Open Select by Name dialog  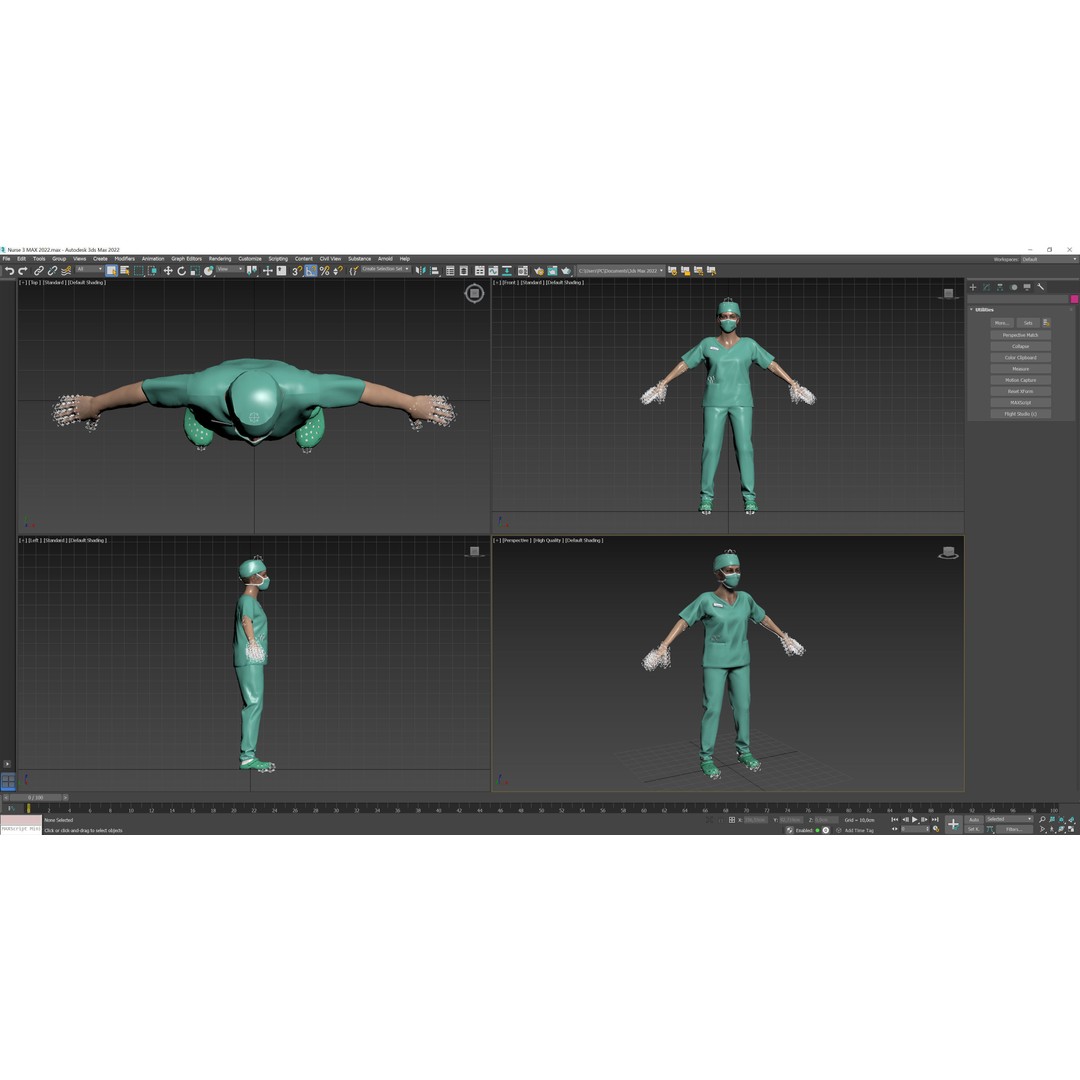[125, 271]
